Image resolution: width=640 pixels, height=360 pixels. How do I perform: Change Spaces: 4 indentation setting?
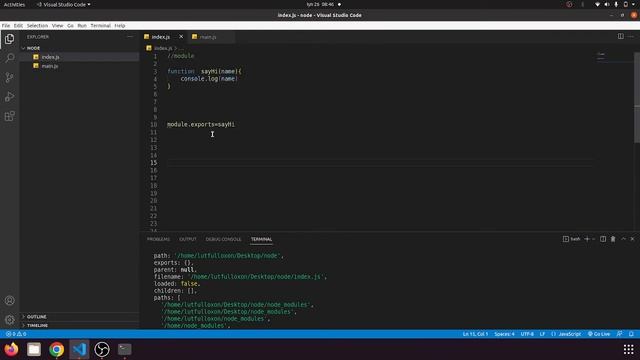[x=504, y=334]
